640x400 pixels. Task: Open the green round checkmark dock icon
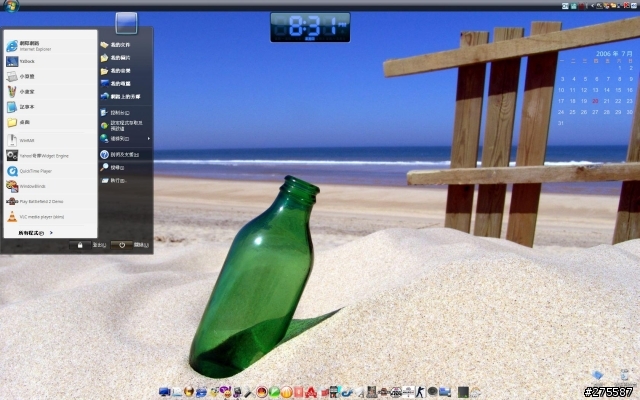click(274, 392)
